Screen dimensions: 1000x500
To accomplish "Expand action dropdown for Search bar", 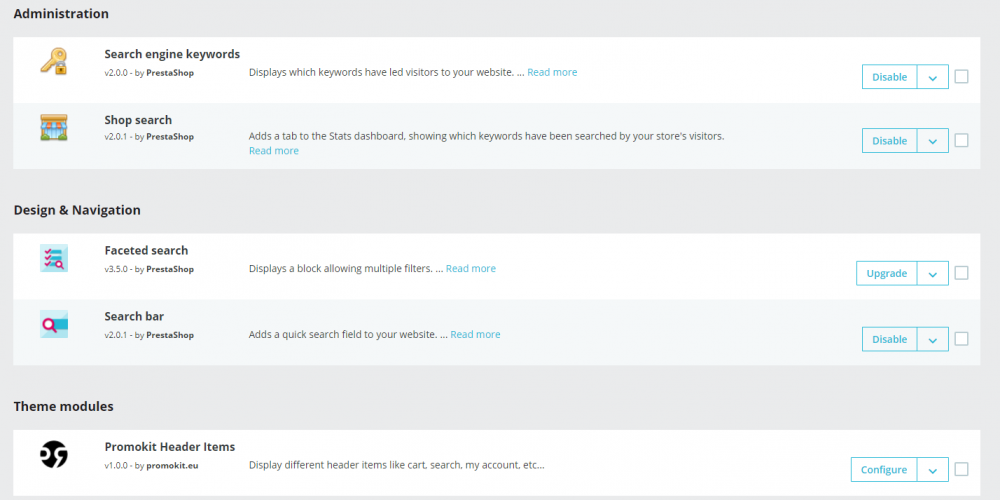I will 932,340.
